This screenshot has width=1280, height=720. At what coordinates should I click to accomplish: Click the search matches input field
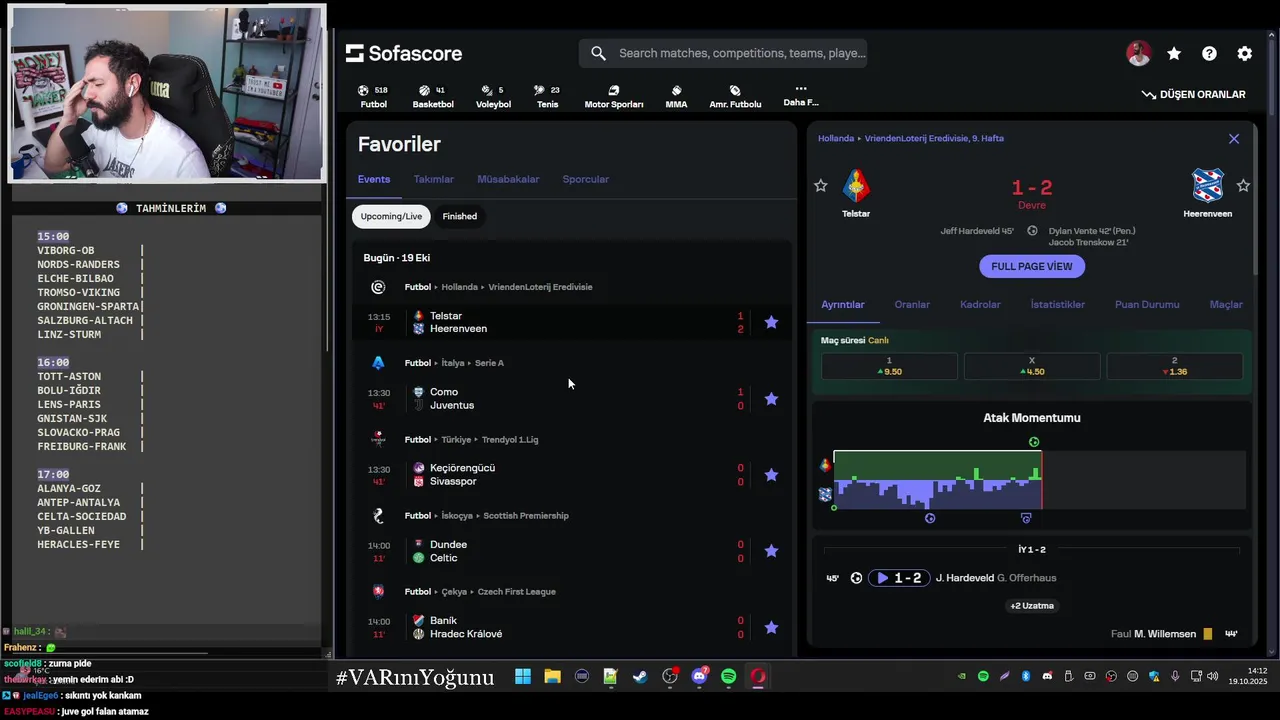723,53
